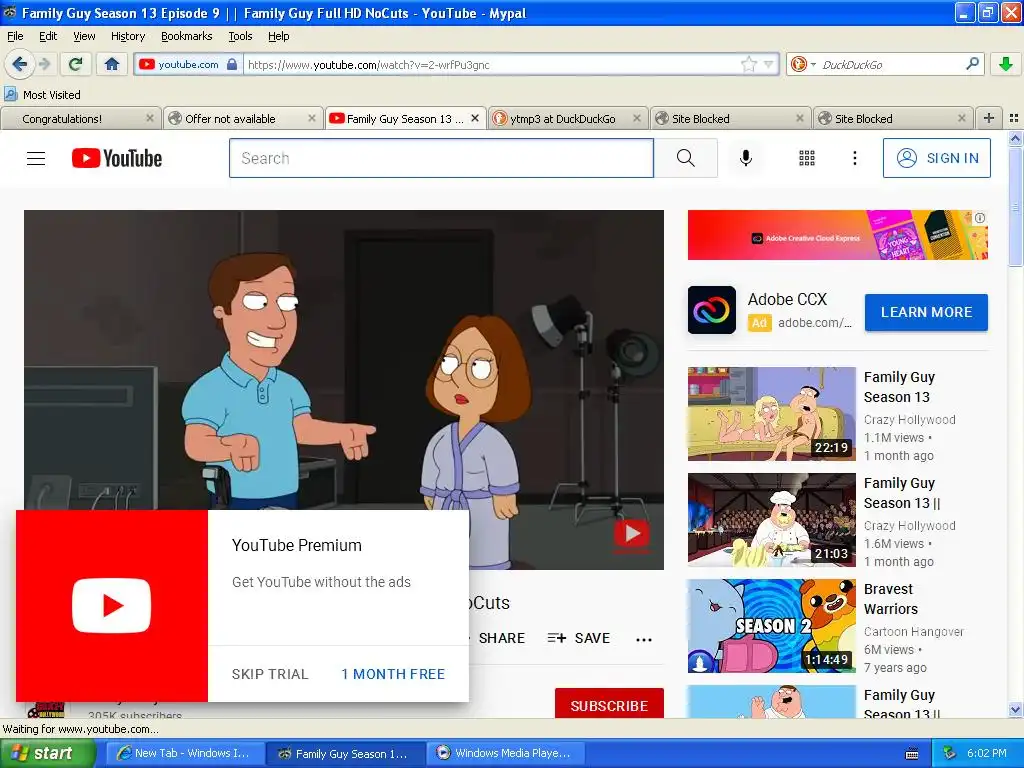Click the red play watermark in video
Viewport: 1024px width, 768px height.
click(x=632, y=534)
